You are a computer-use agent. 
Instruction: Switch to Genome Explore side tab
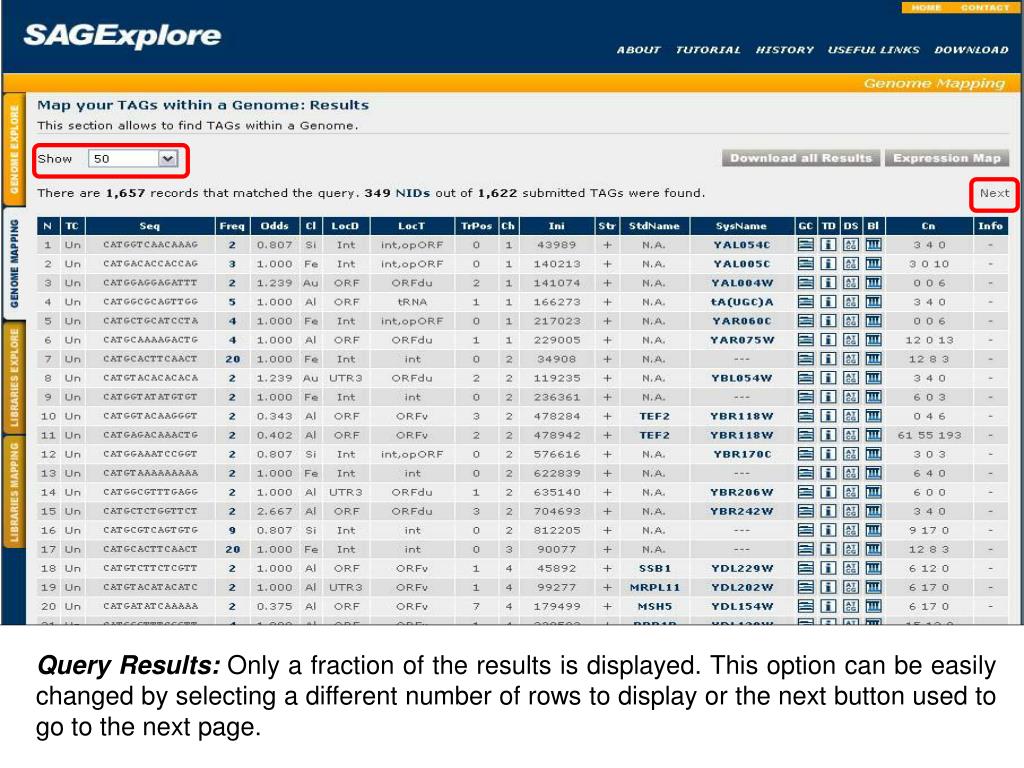pos(14,150)
